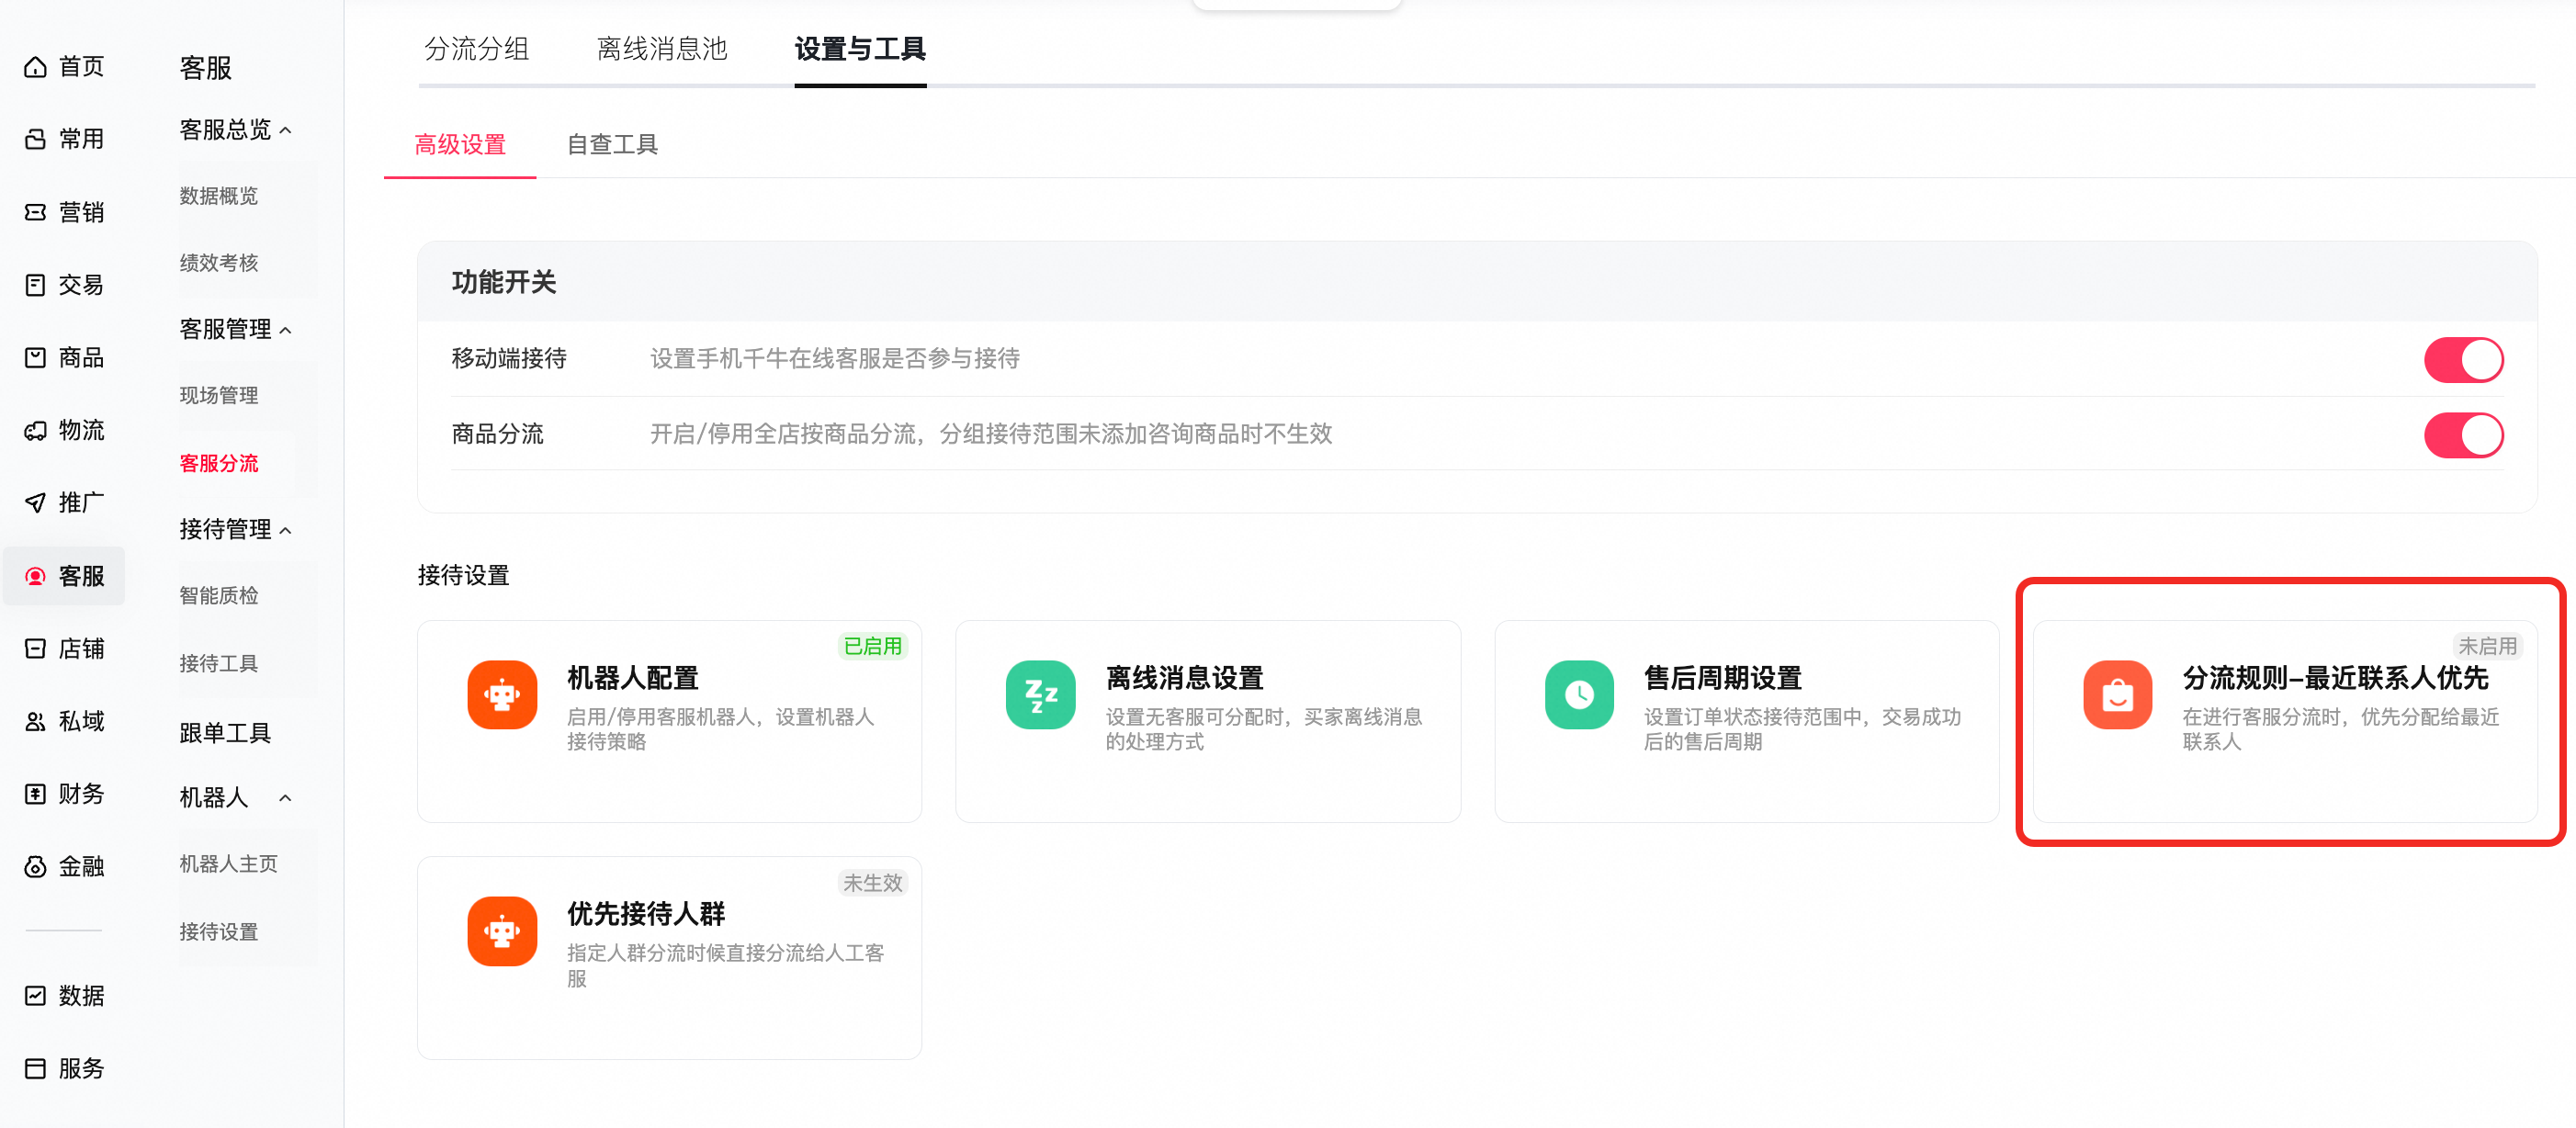This screenshot has width=2576, height=1128.
Task: Click the 商品分流 row label
Action: pos(498,434)
